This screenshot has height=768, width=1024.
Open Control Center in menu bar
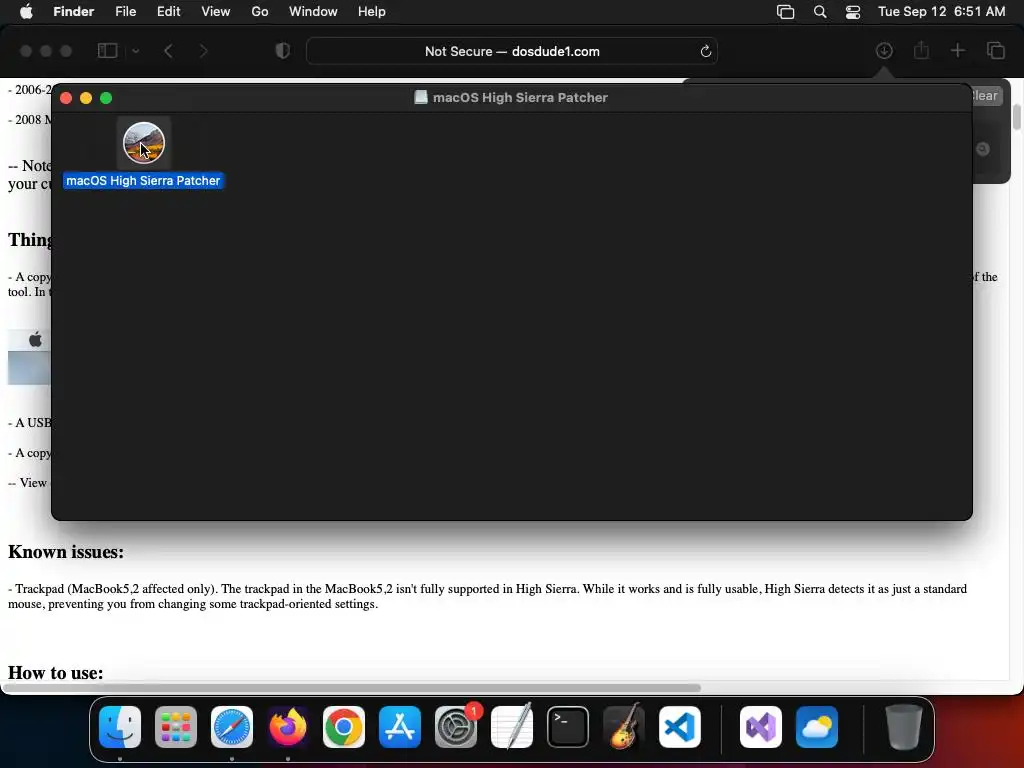(x=853, y=12)
